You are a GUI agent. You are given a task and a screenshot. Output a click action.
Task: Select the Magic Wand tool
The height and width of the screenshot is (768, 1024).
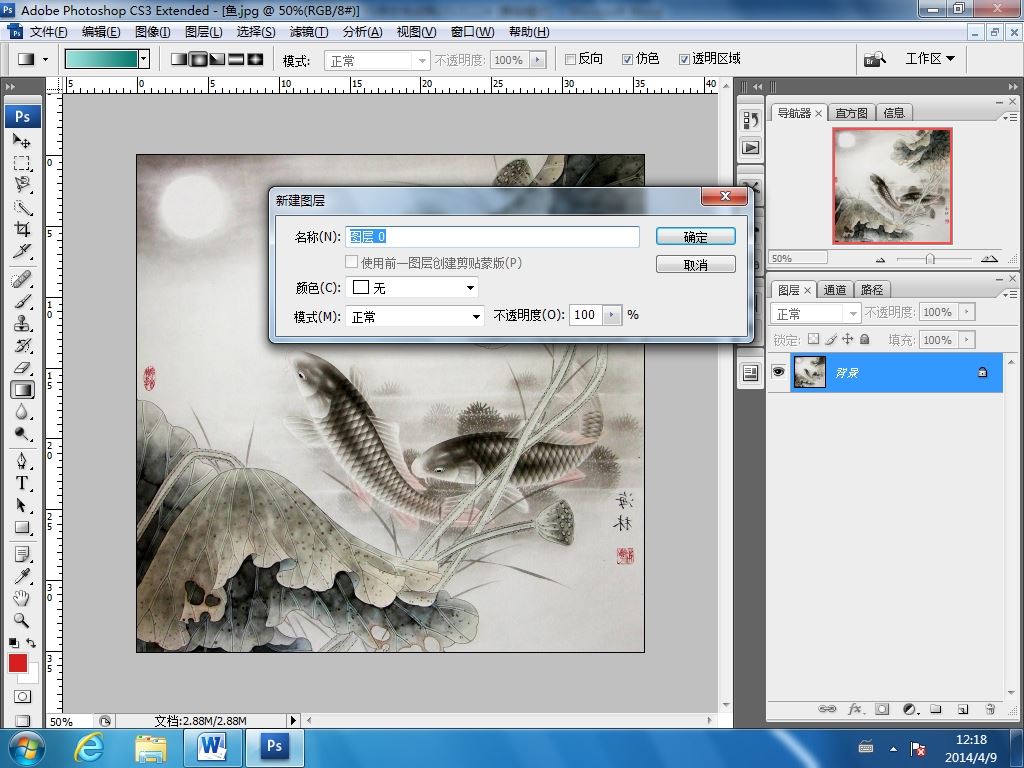tap(22, 207)
